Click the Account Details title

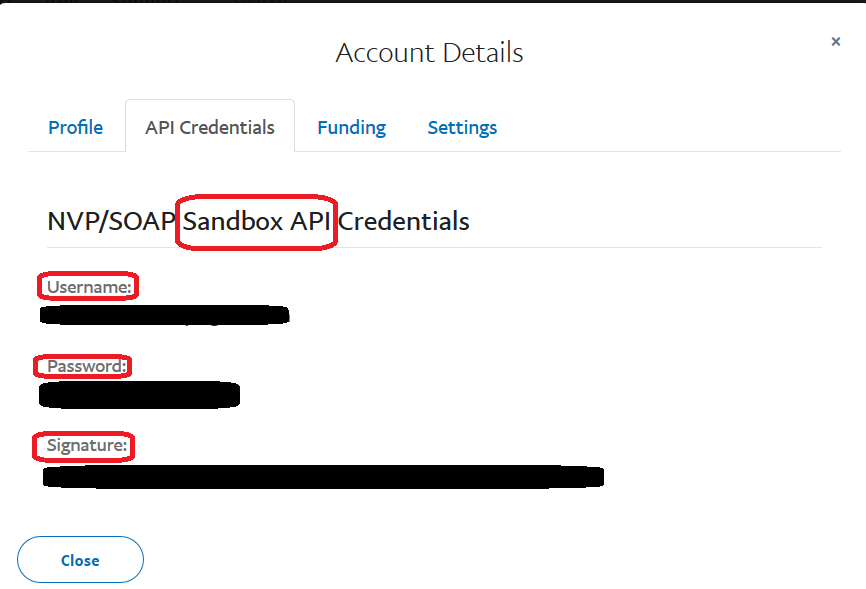click(429, 52)
